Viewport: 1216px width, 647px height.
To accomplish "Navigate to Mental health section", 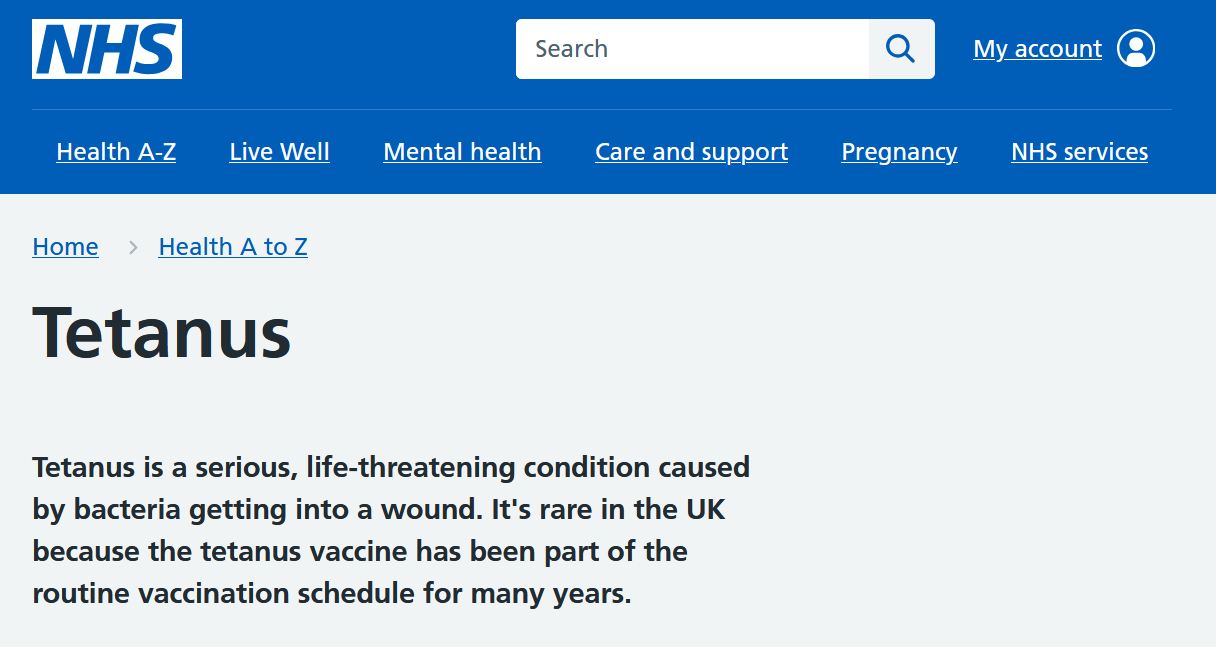I will (x=462, y=151).
